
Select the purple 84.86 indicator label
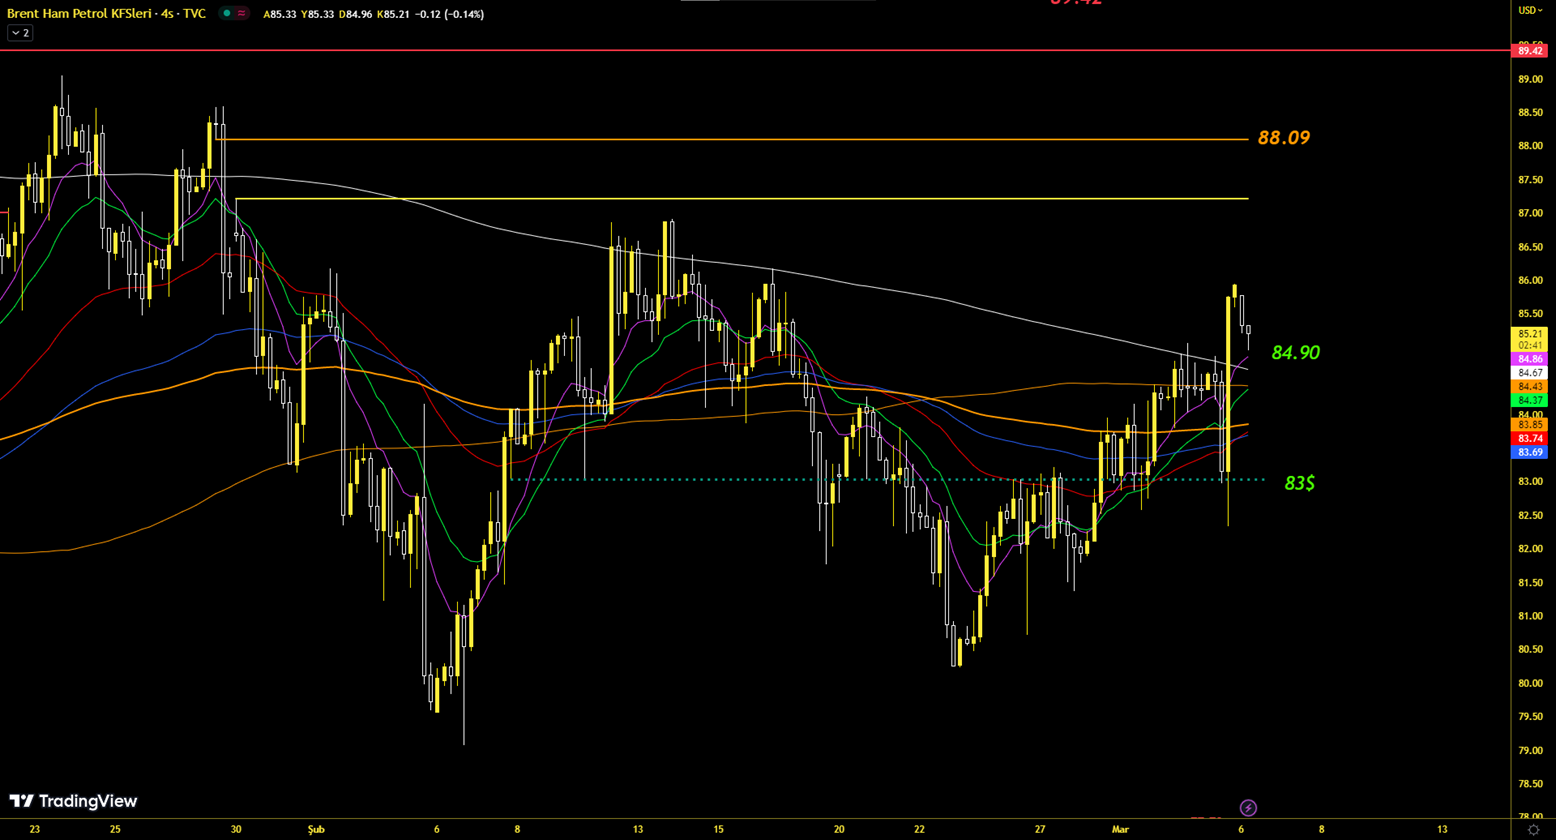[x=1530, y=358]
